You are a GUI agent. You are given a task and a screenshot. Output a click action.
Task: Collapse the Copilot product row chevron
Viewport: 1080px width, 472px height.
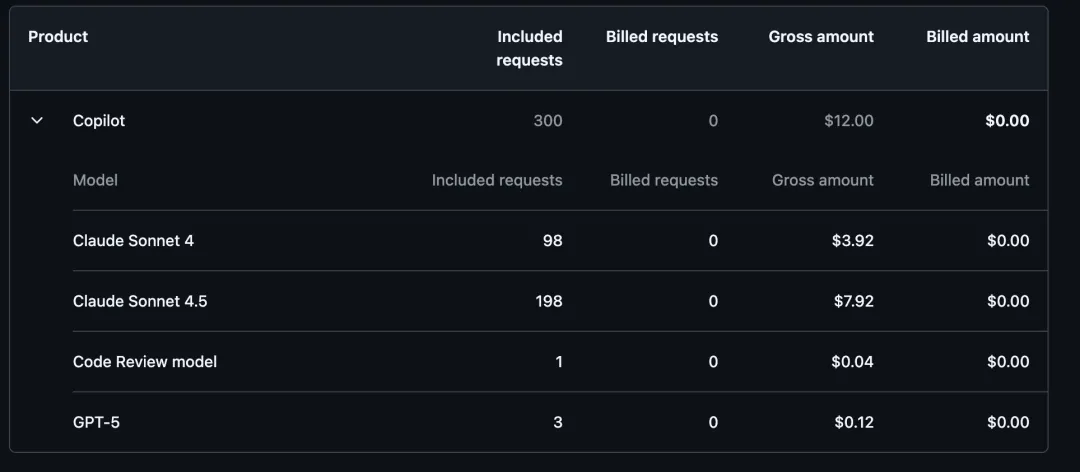click(x=37, y=121)
